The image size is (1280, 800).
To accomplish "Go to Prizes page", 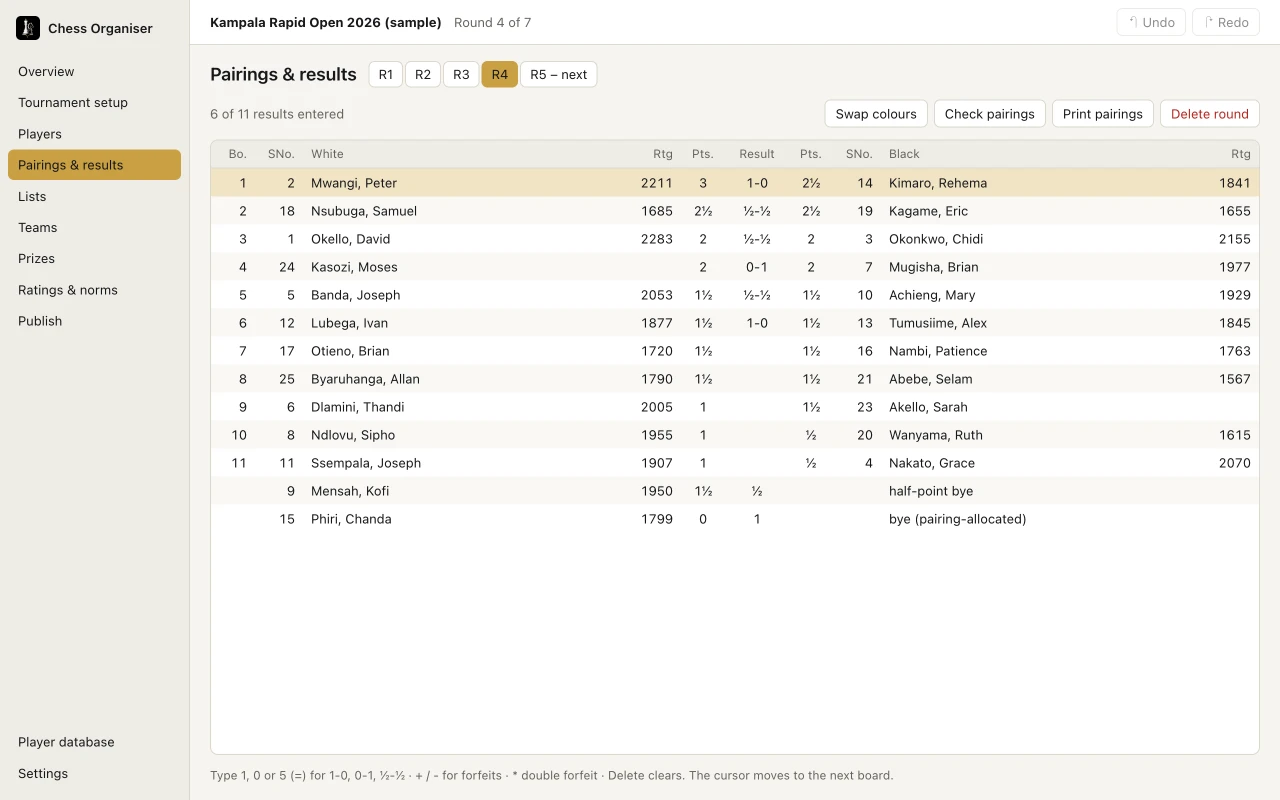I will (94, 259).
